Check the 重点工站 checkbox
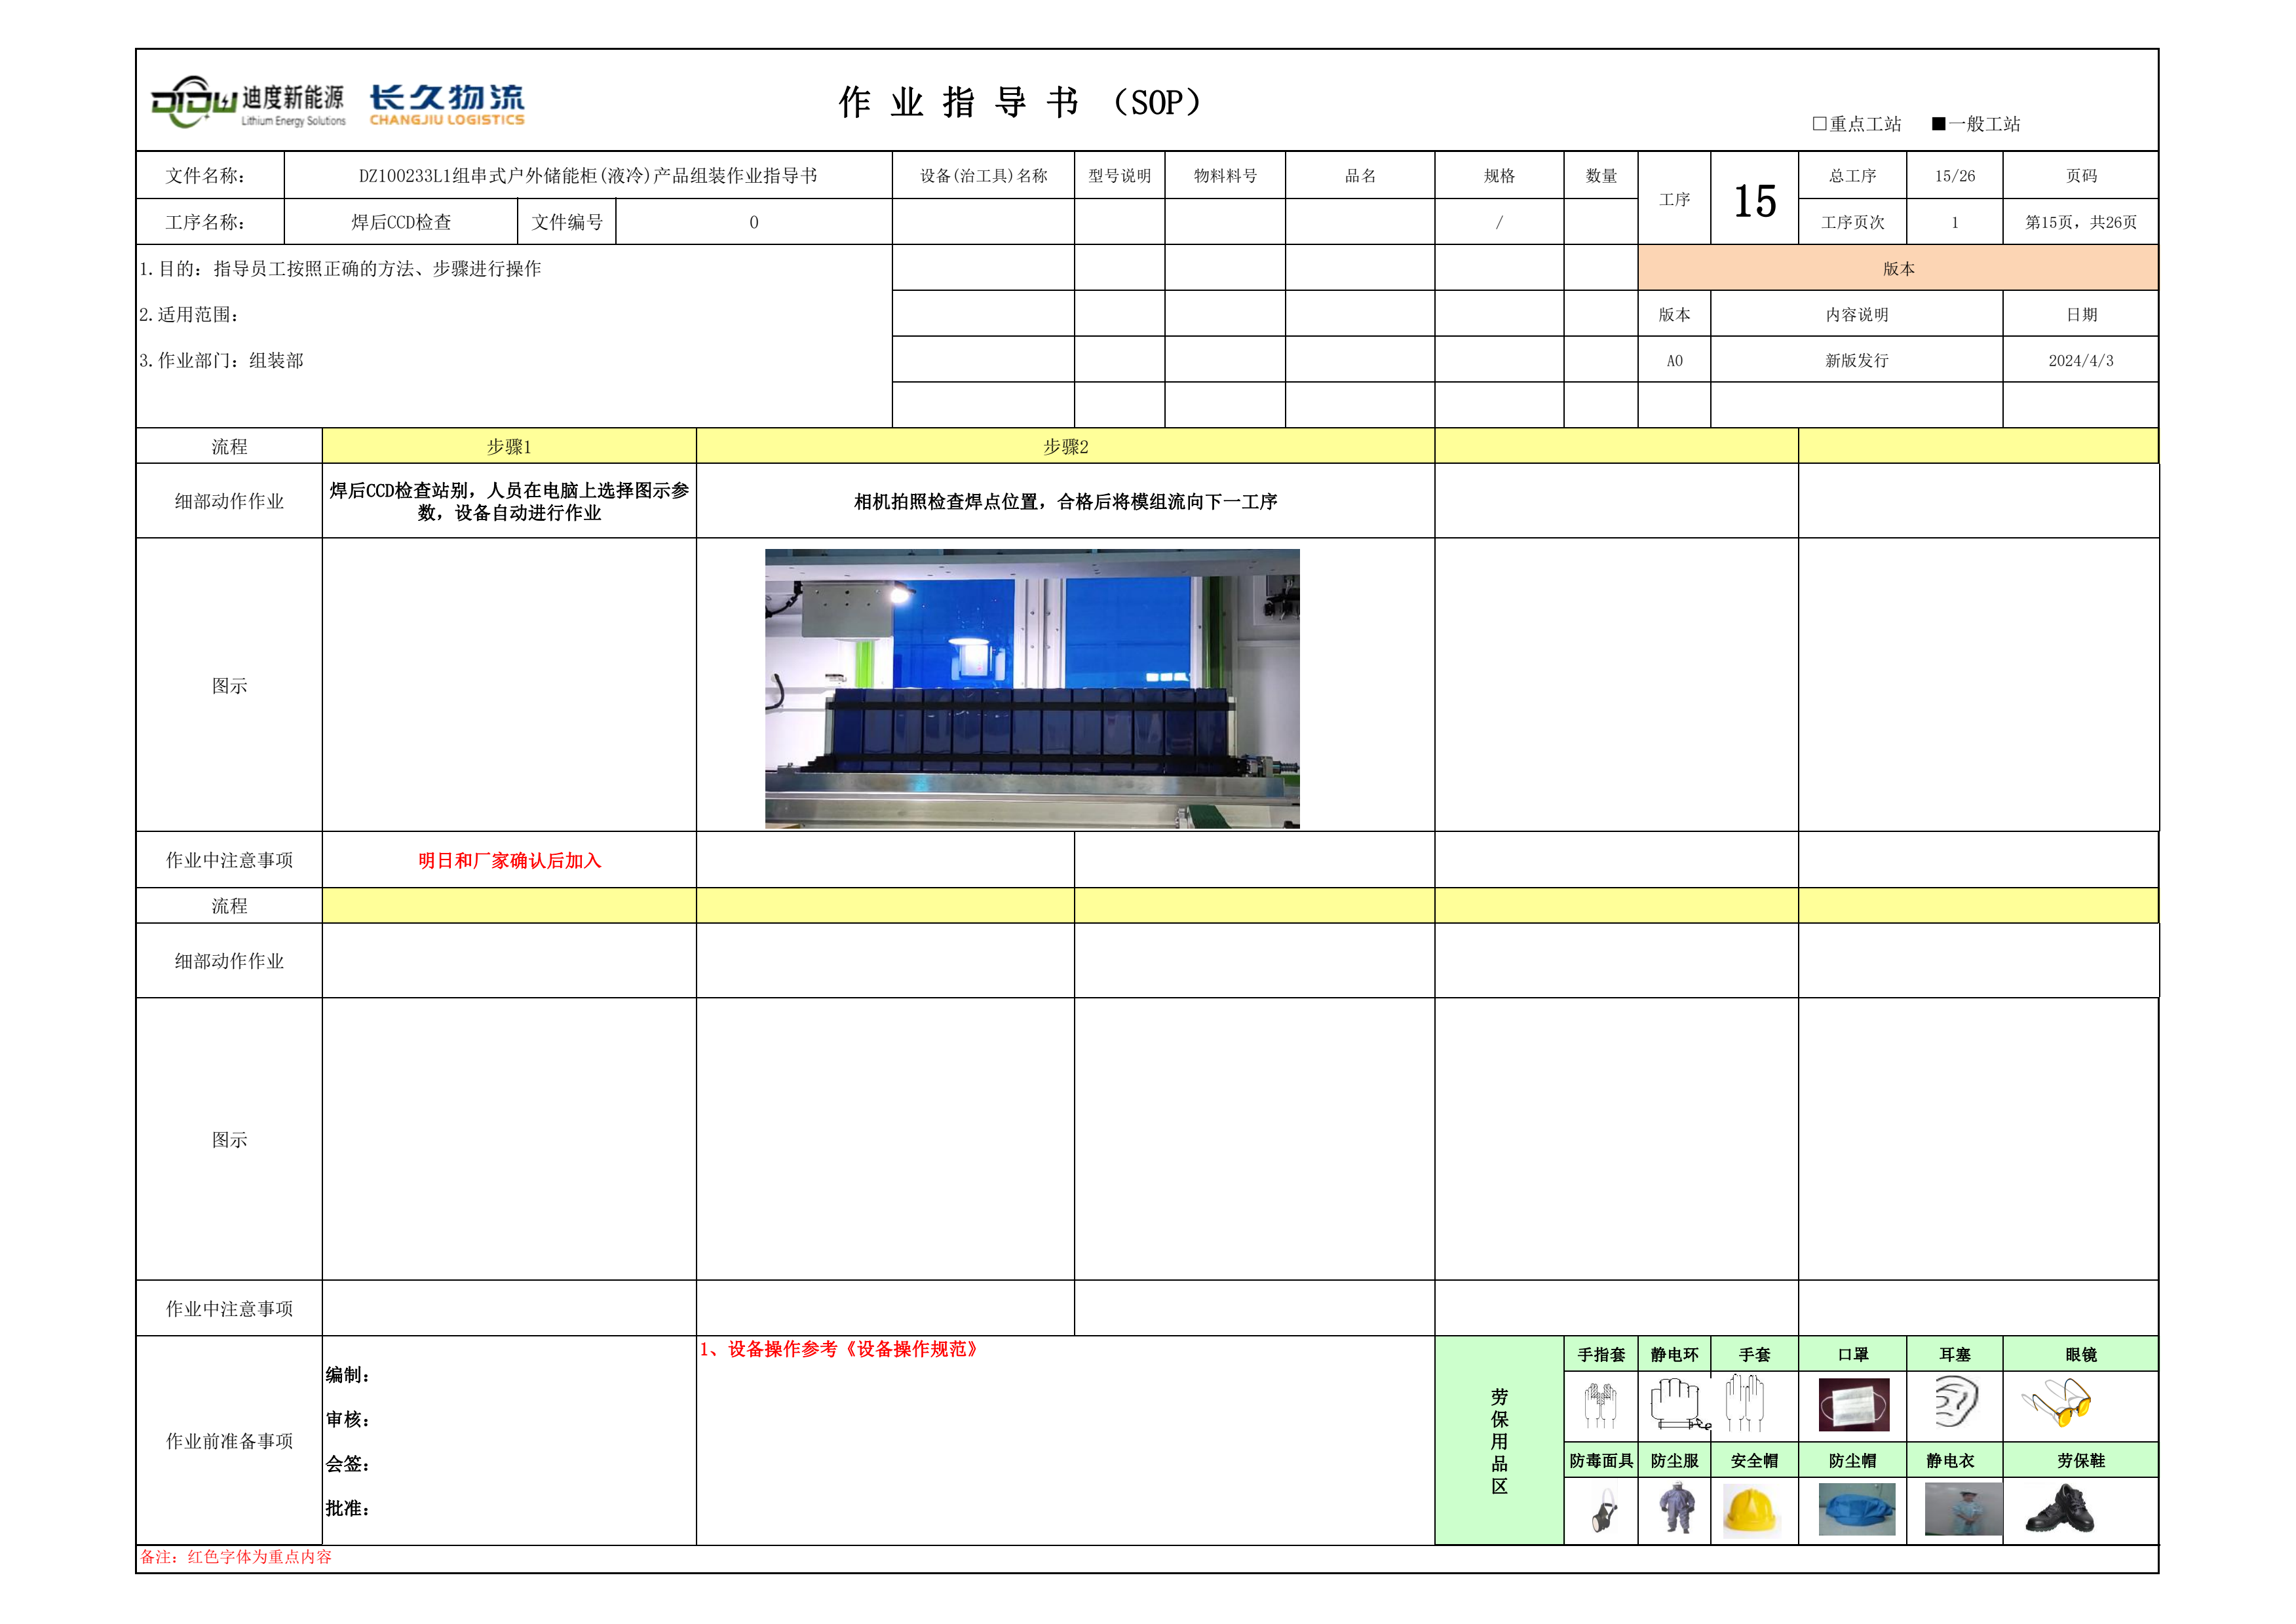Screen dimensions: 2296x1624 pos(1819,124)
